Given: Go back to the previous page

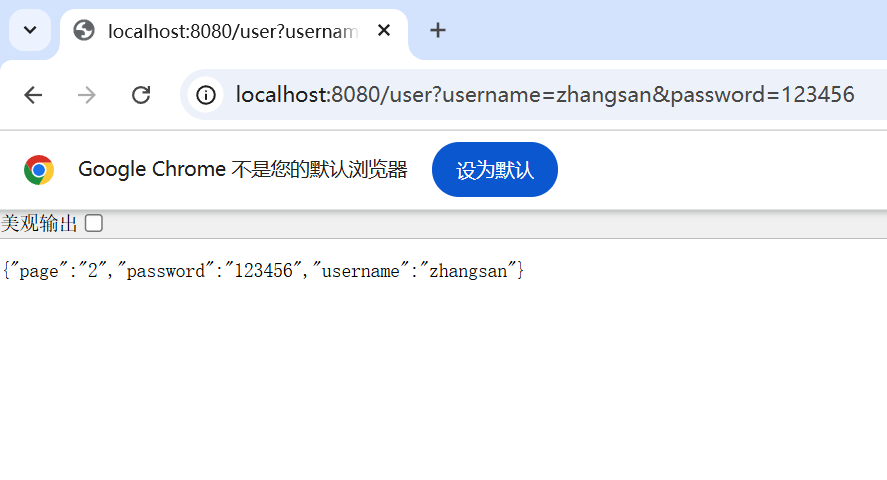Looking at the screenshot, I should click(33, 95).
